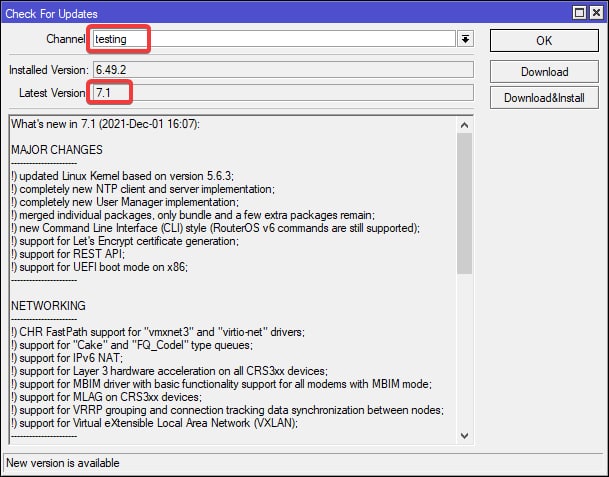The width and height of the screenshot is (609, 477).
Task: Click the Download&Install button
Action: click(544, 97)
